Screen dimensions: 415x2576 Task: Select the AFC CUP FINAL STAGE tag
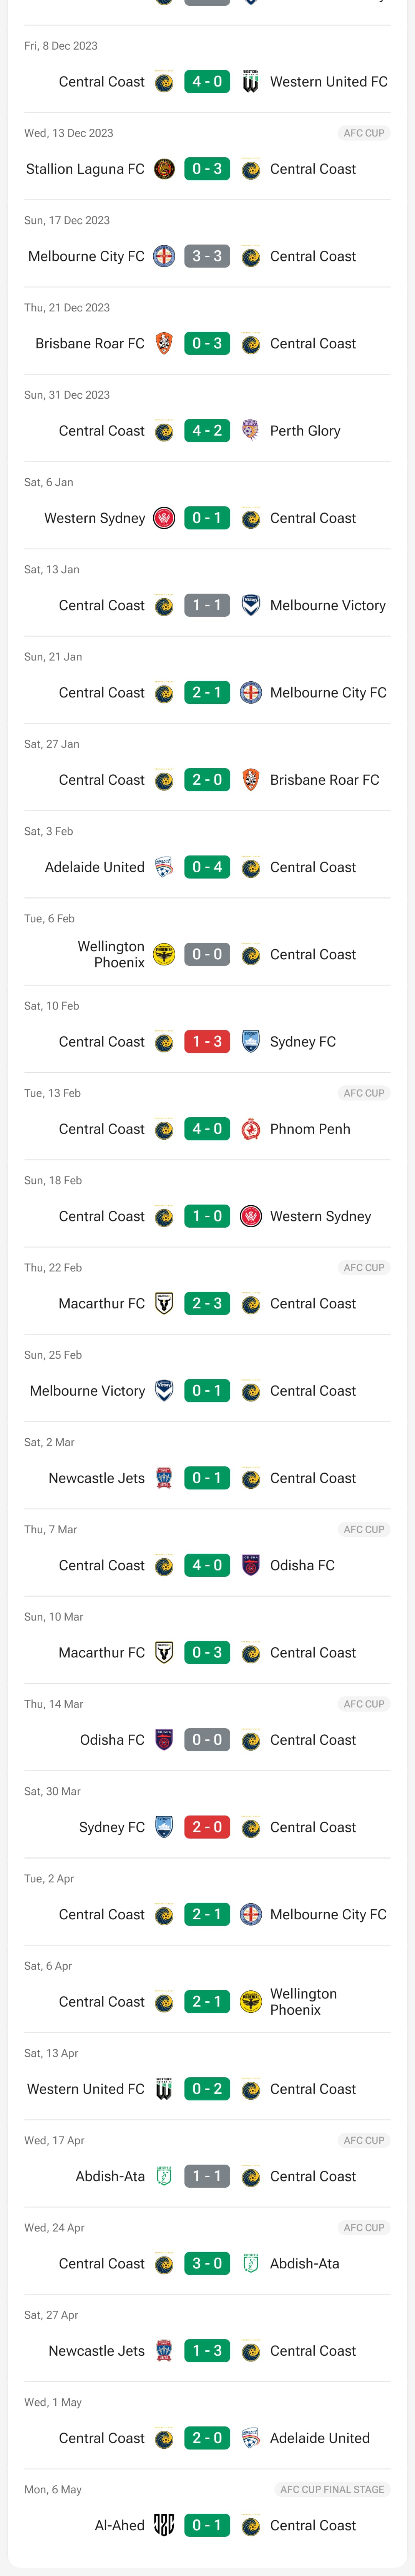332,2490
